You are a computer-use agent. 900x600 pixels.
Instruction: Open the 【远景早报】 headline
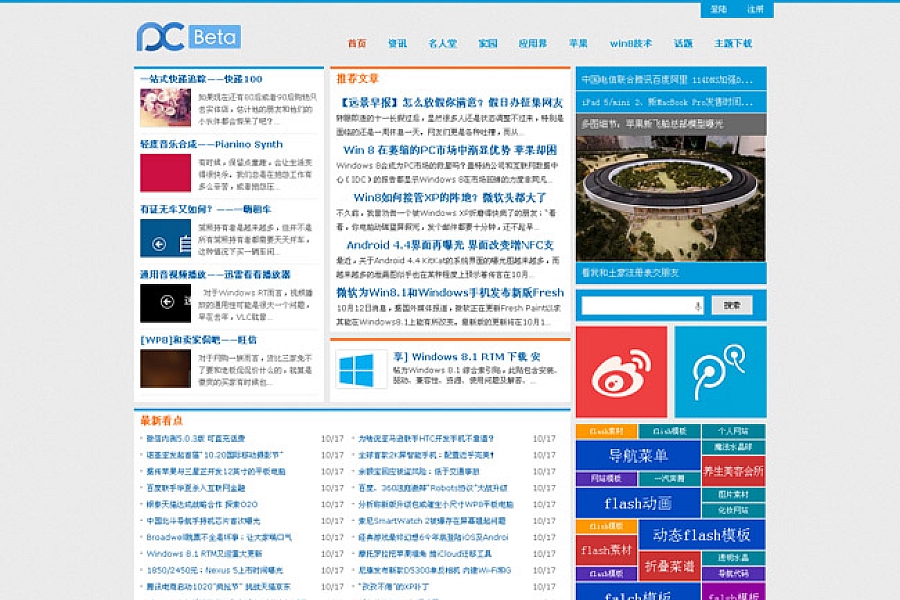[x=450, y=103]
